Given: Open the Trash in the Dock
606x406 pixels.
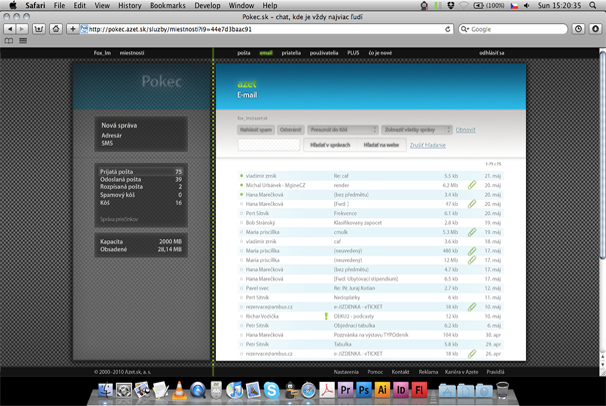Looking at the screenshot, I should click(x=500, y=391).
